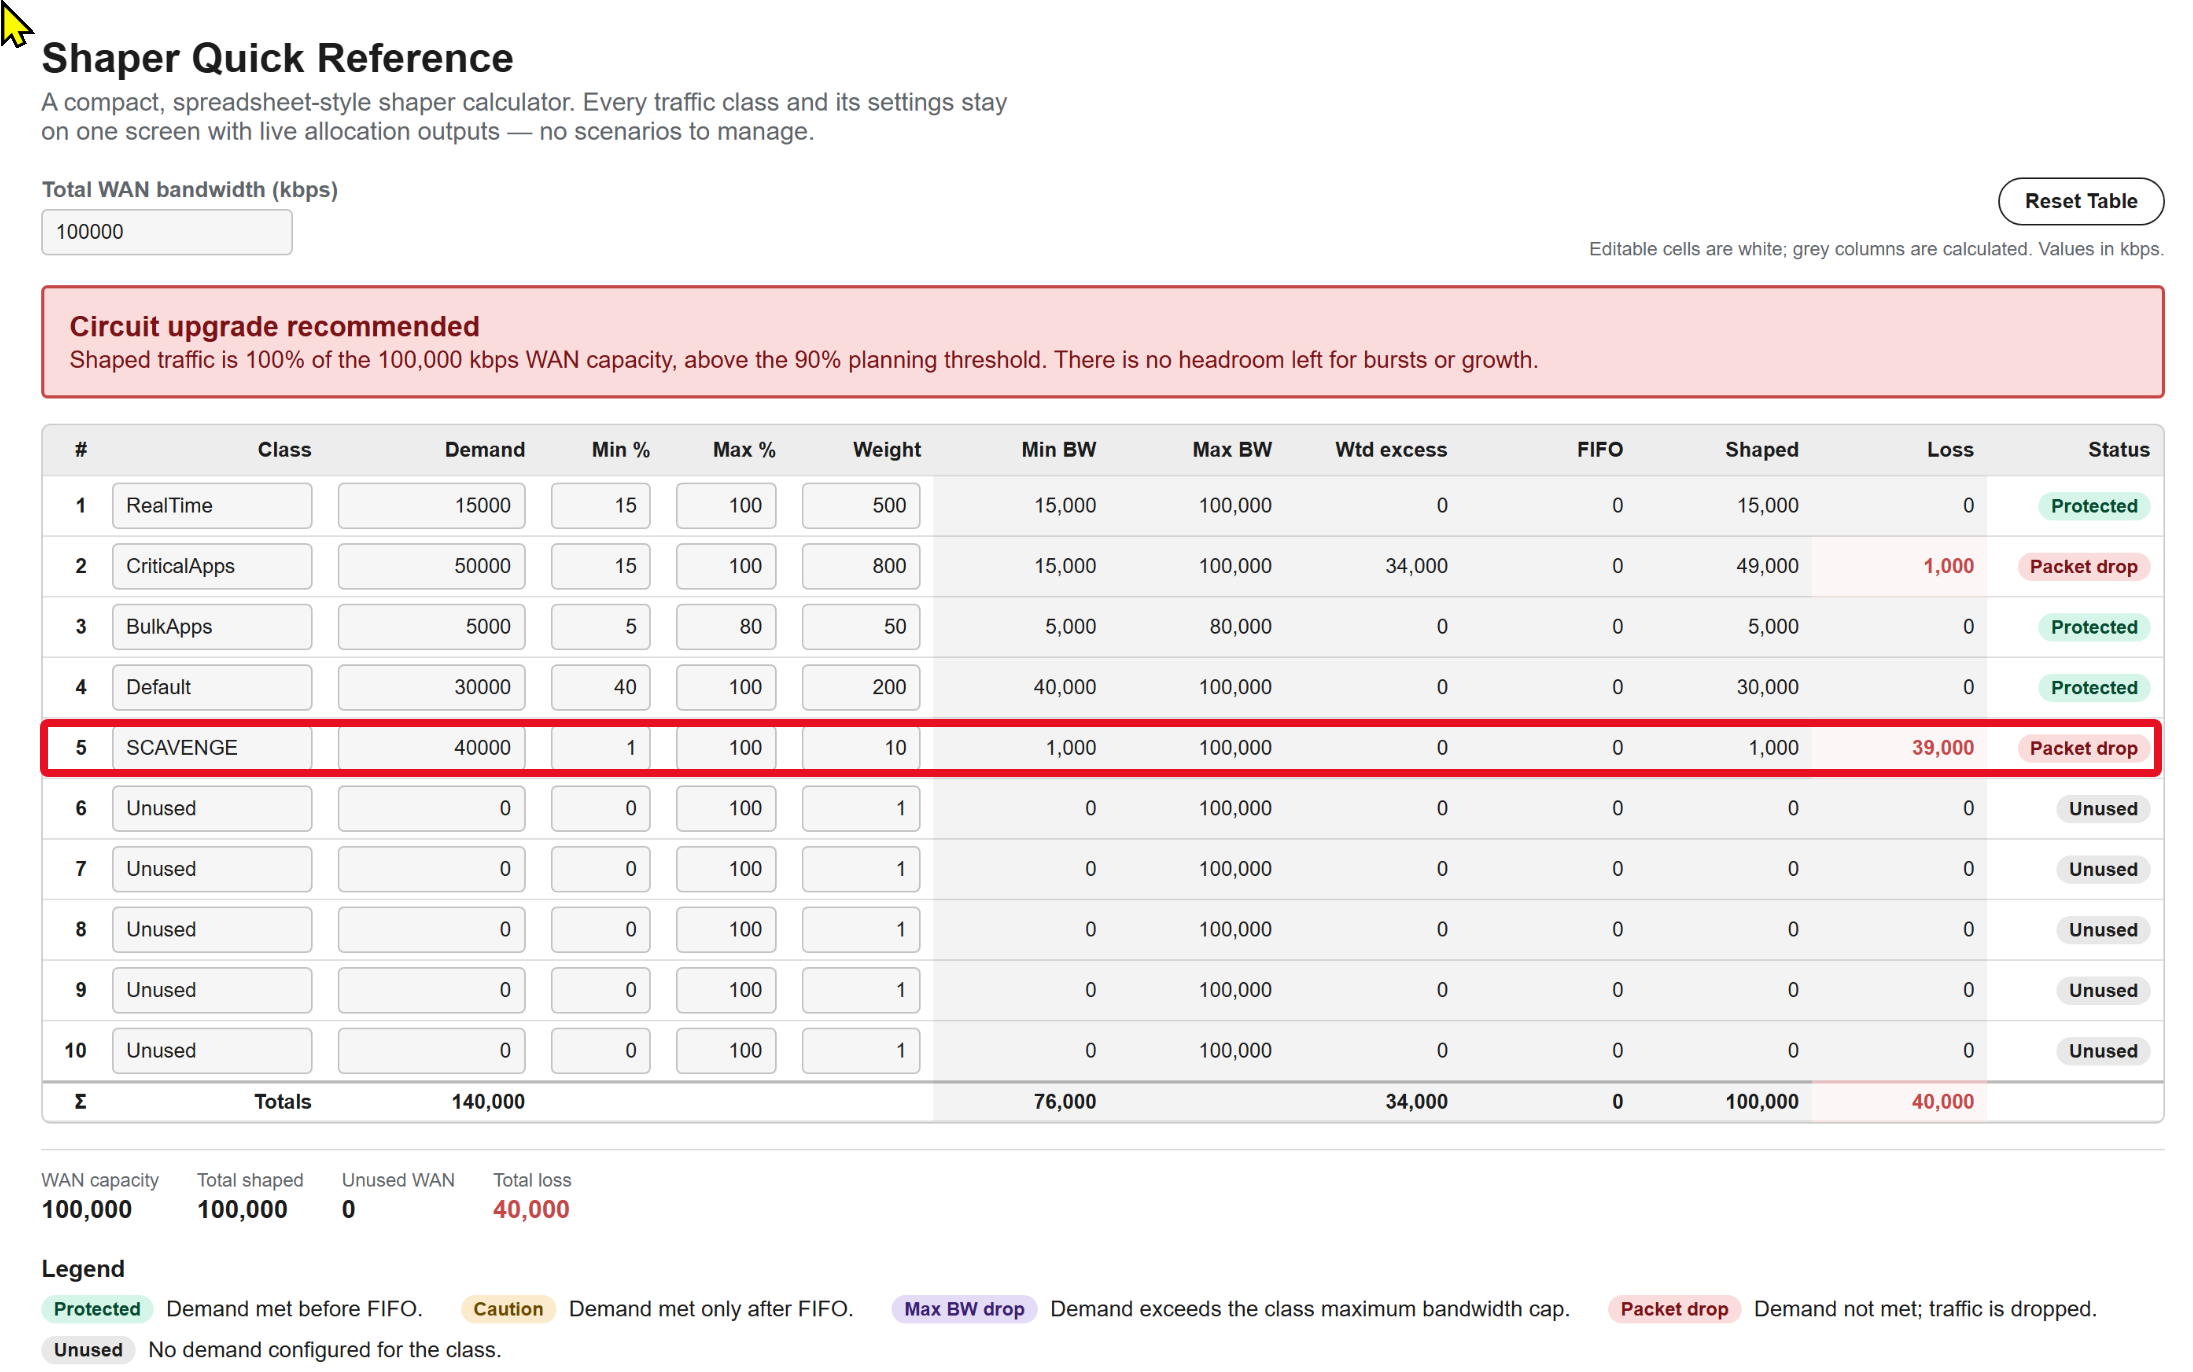This screenshot has height=1372, width=2193.
Task: Click row 7 Max % field
Action: point(726,869)
